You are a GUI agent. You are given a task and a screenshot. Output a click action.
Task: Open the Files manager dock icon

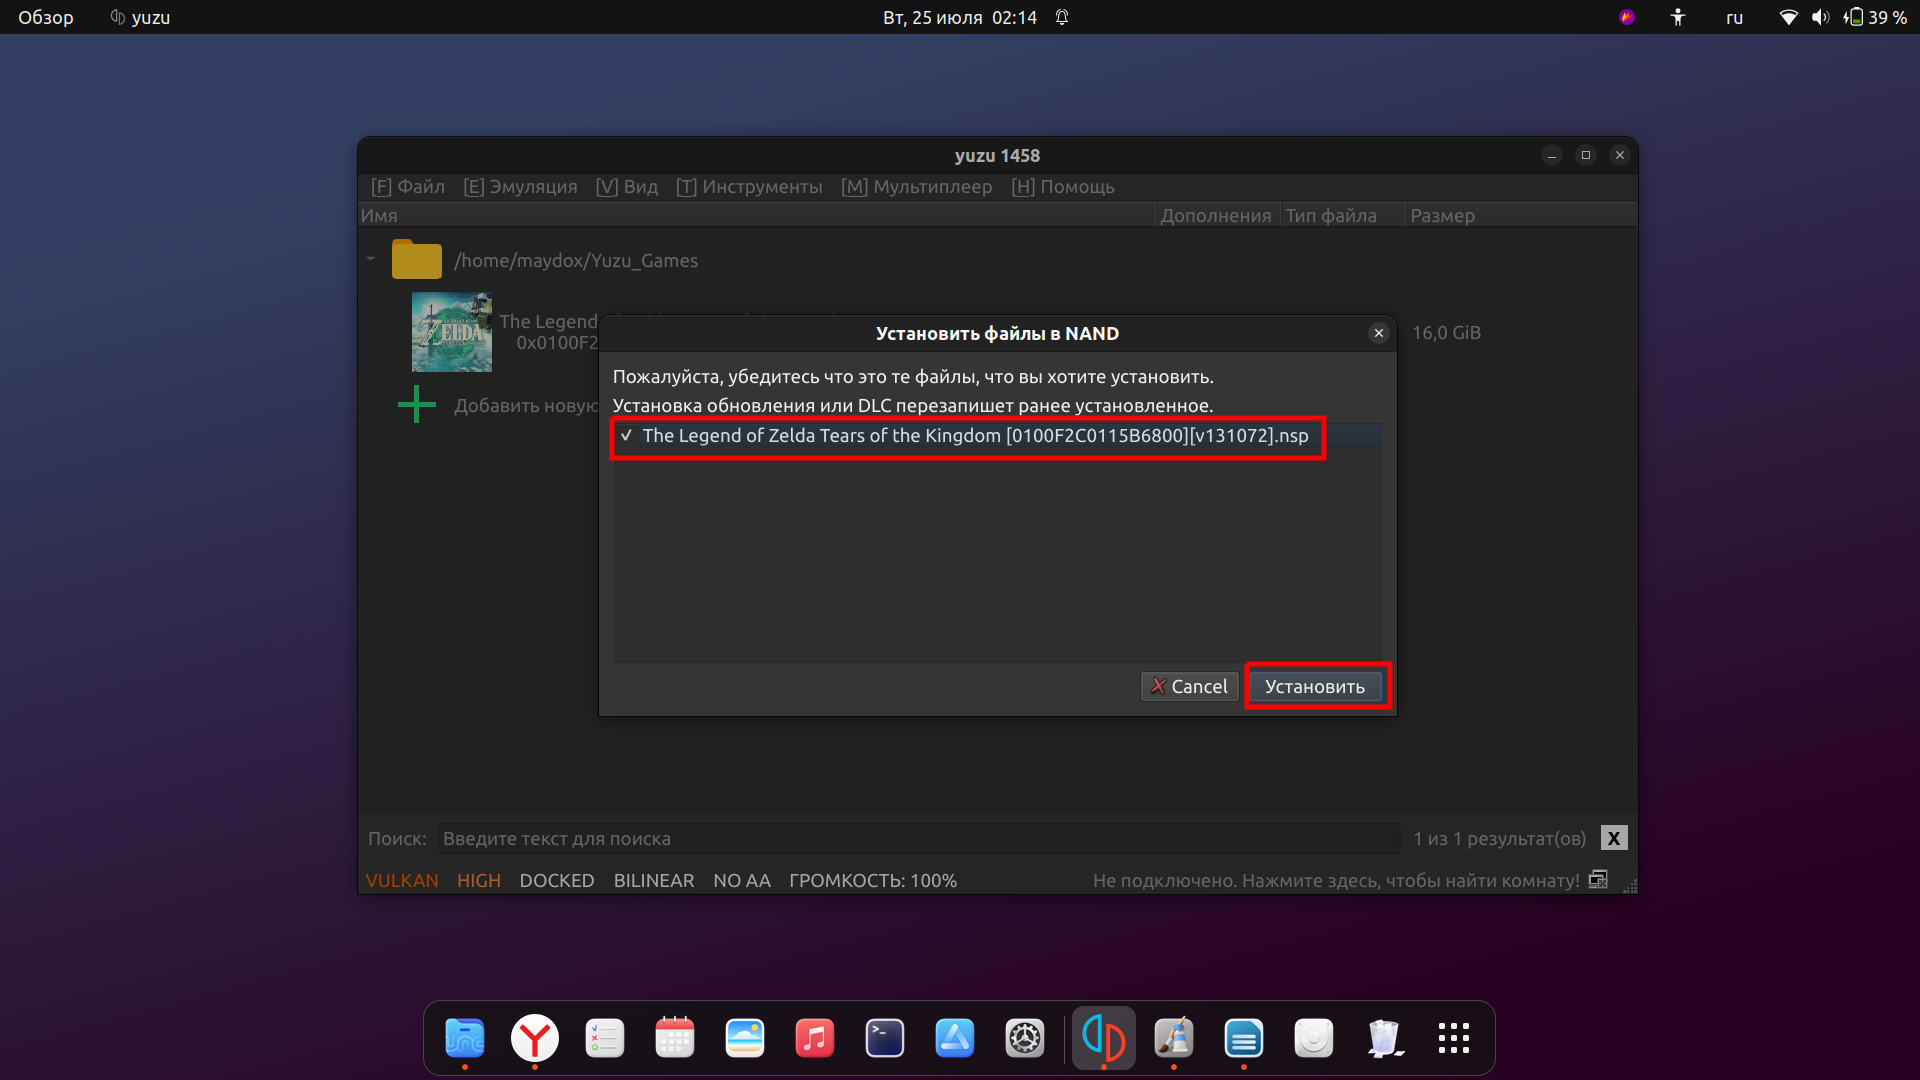click(465, 1038)
